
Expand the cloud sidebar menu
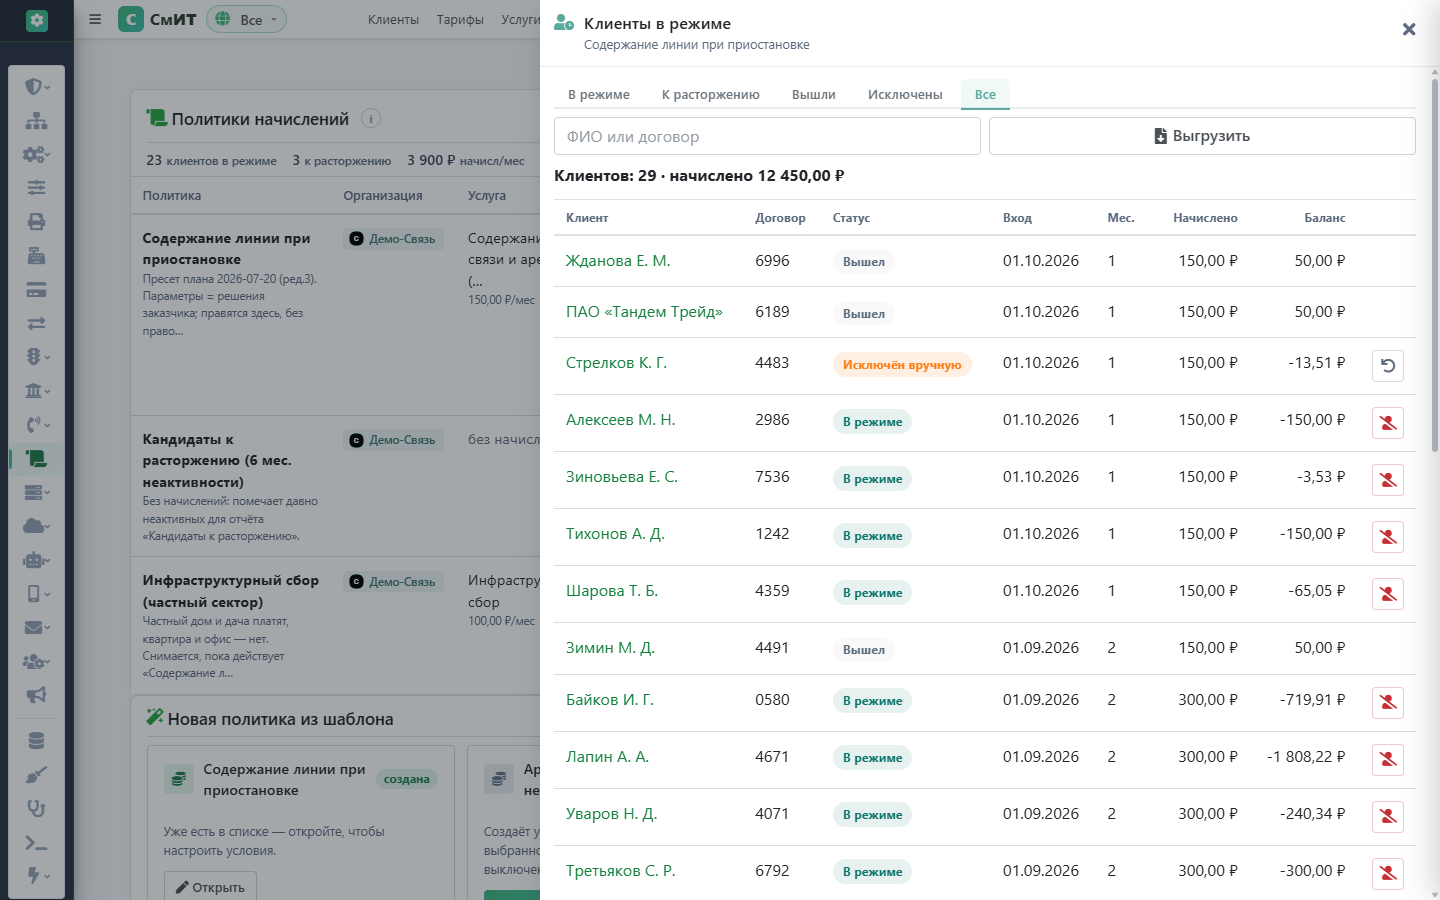click(x=36, y=526)
